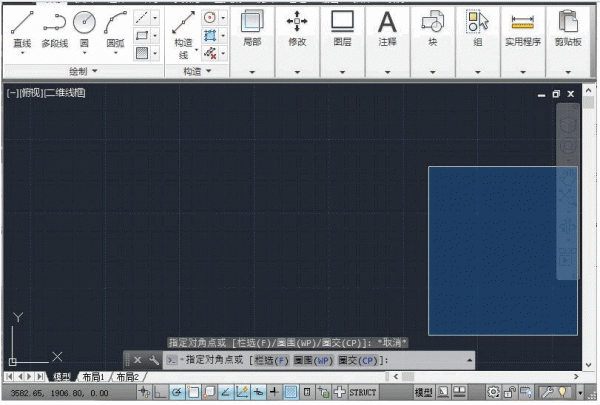Choose the 圈交(CP) command option
Screen dimensions: 600x405
(x=358, y=360)
